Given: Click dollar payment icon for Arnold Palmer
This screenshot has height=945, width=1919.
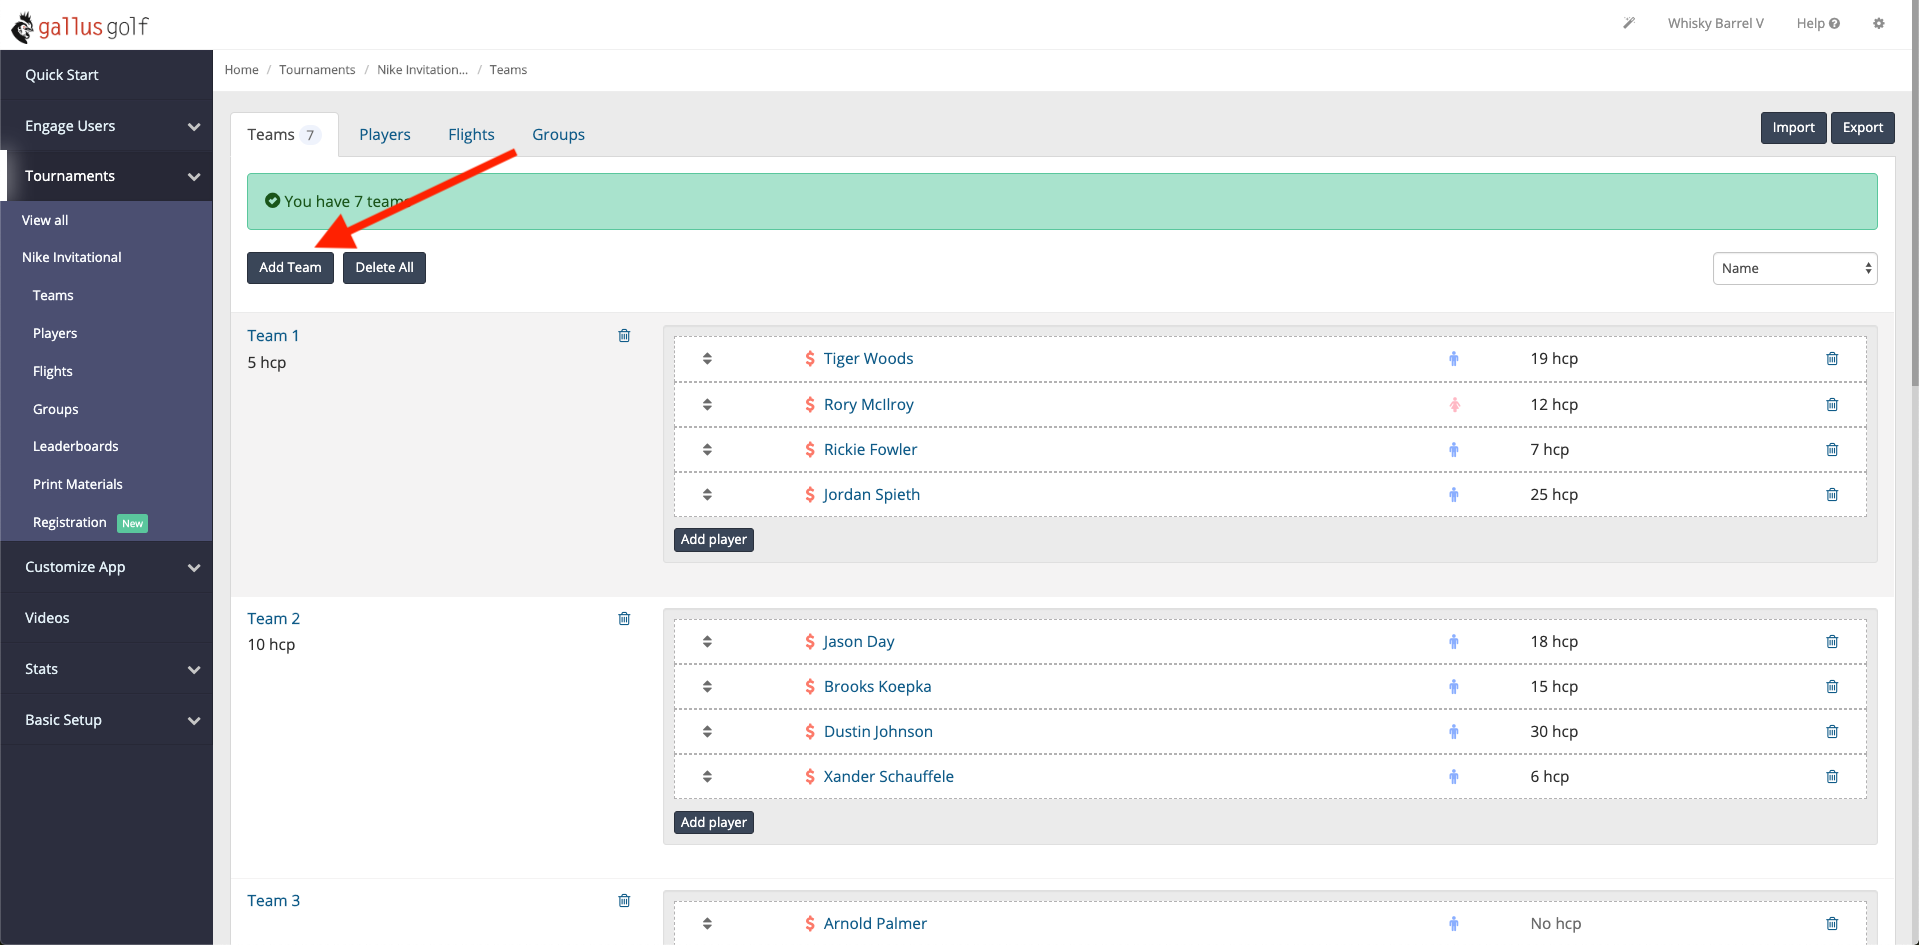Looking at the screenshot, I should point(810,924).
